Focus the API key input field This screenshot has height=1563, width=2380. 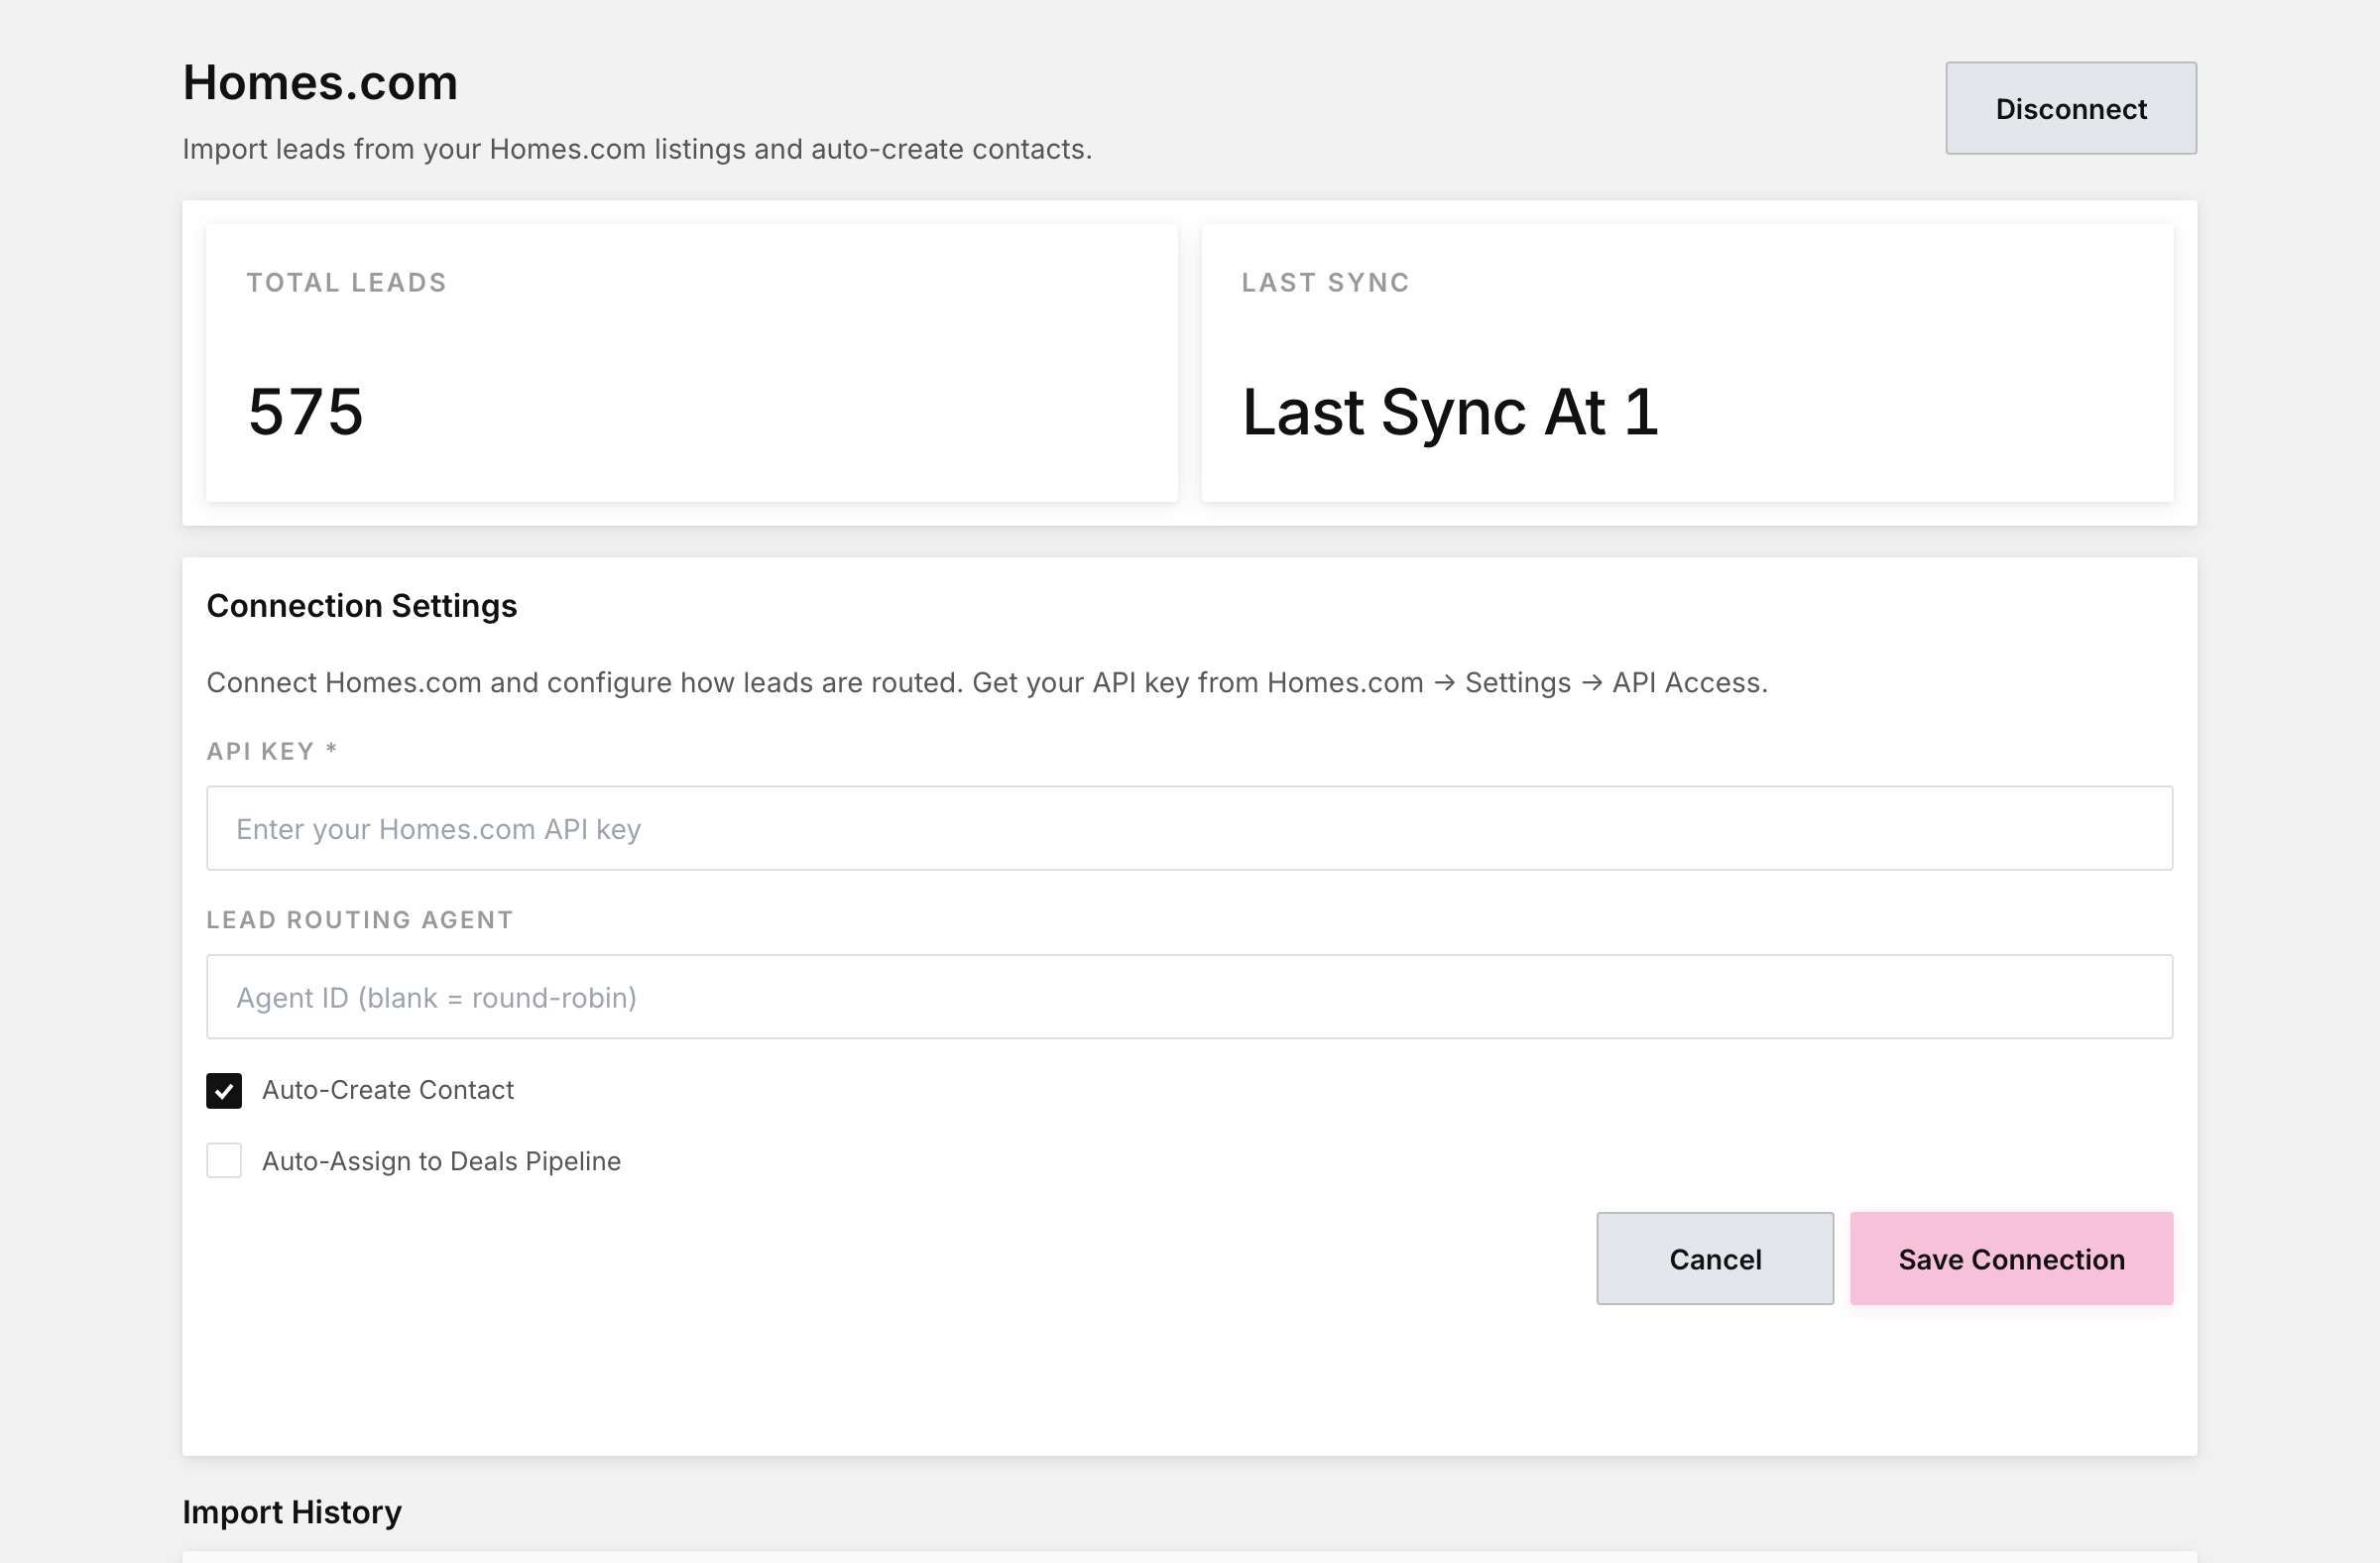[x=1190, y=828]
